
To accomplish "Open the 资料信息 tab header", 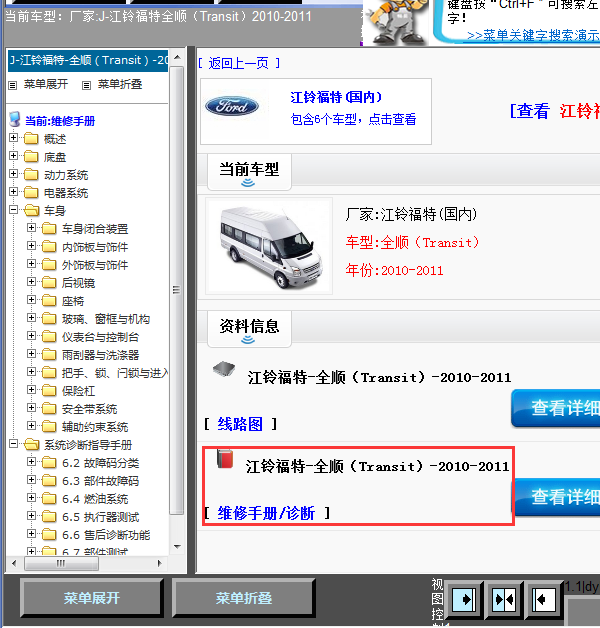I will pos(249,329).
